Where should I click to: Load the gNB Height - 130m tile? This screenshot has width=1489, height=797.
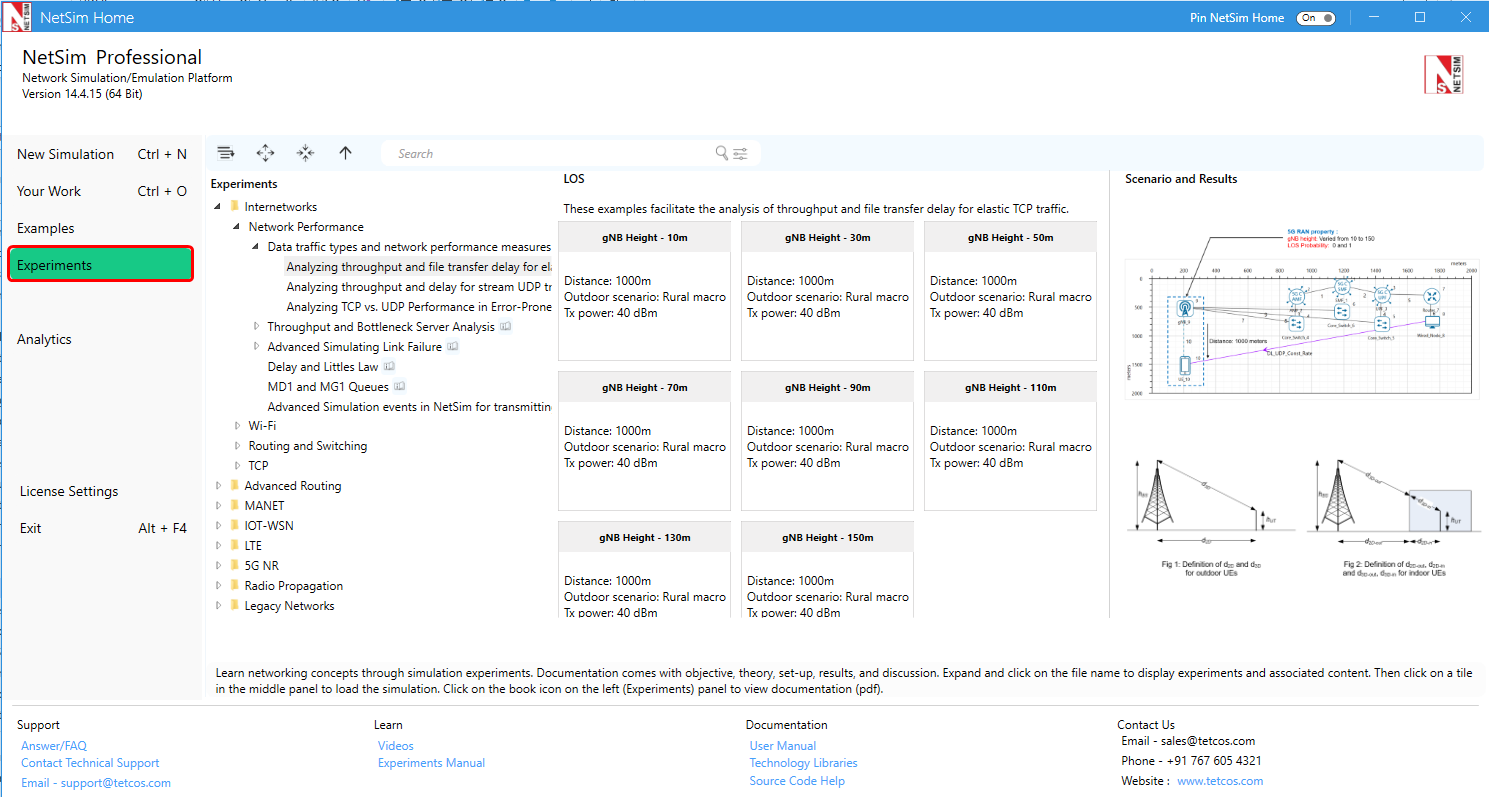coord(644,570)
